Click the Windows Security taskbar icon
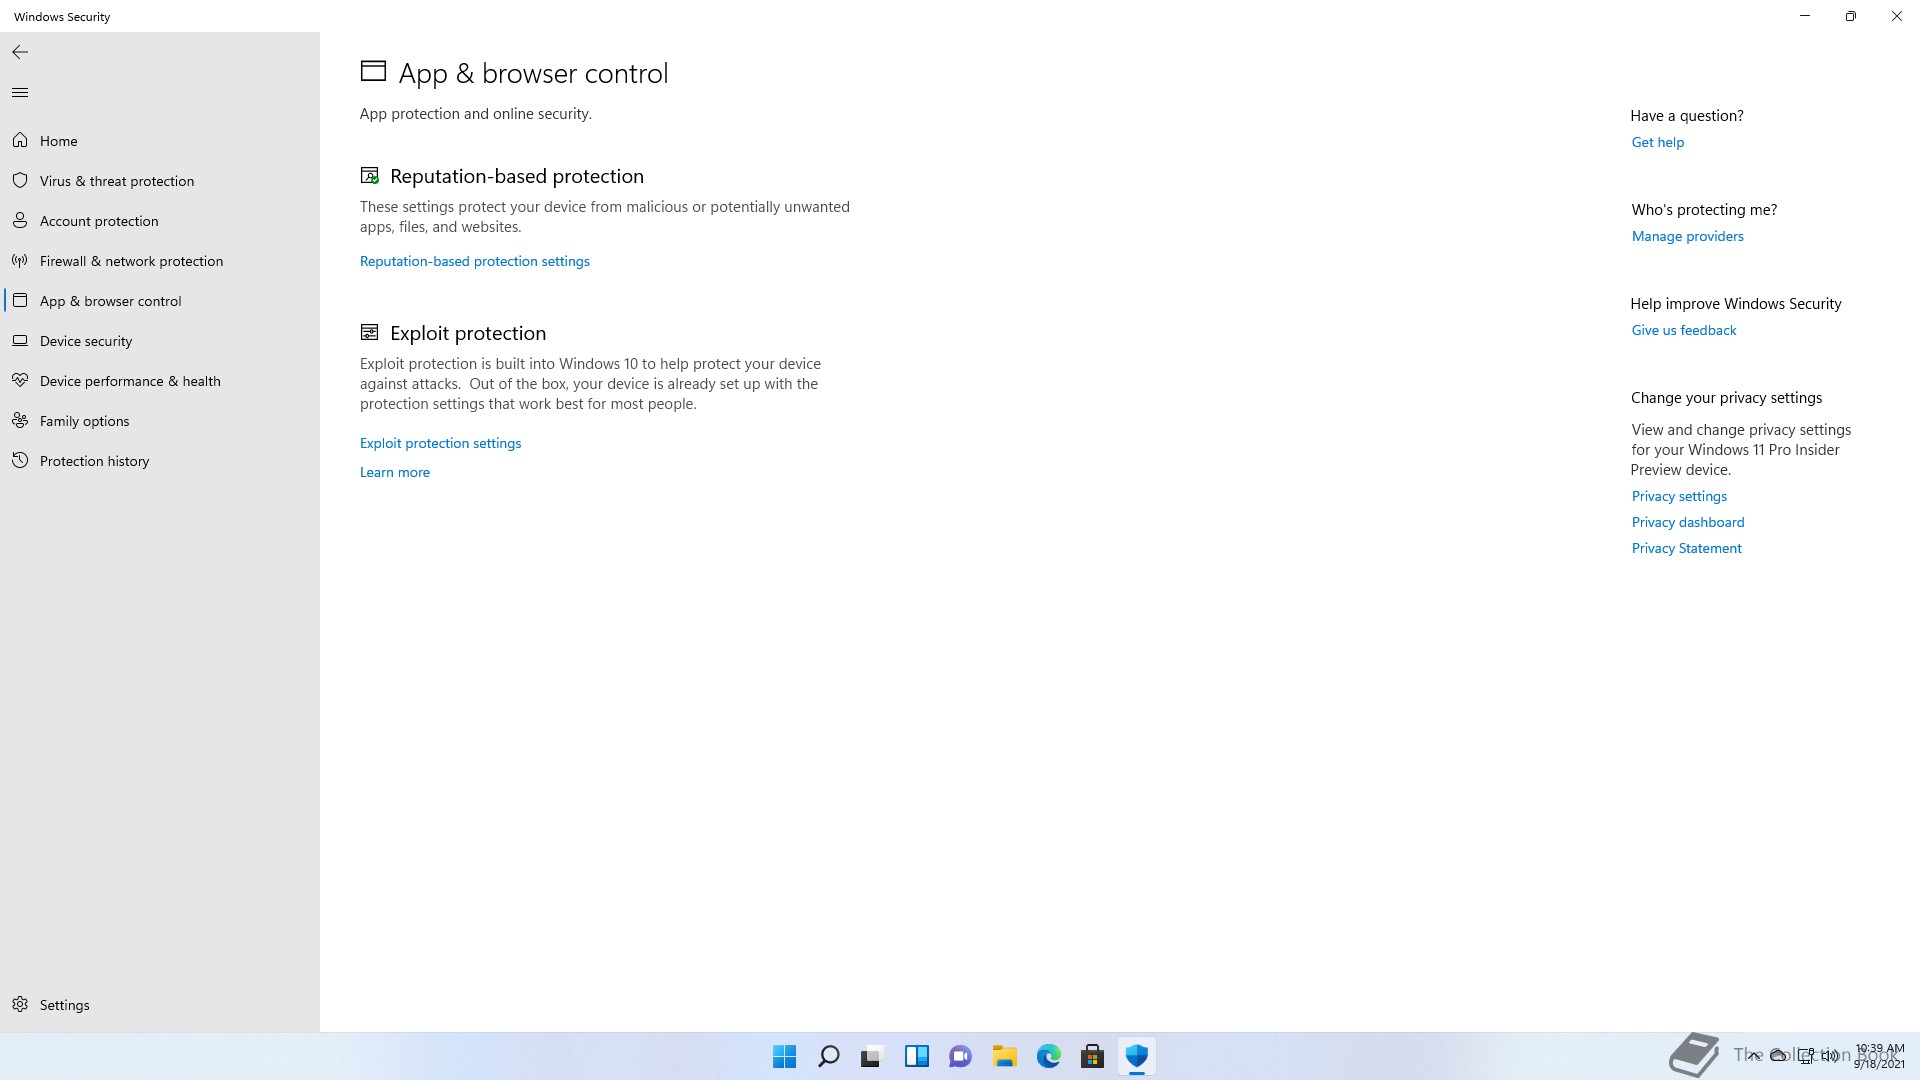Viewport: 1920px width, 1080px height. (1137, 1056)
